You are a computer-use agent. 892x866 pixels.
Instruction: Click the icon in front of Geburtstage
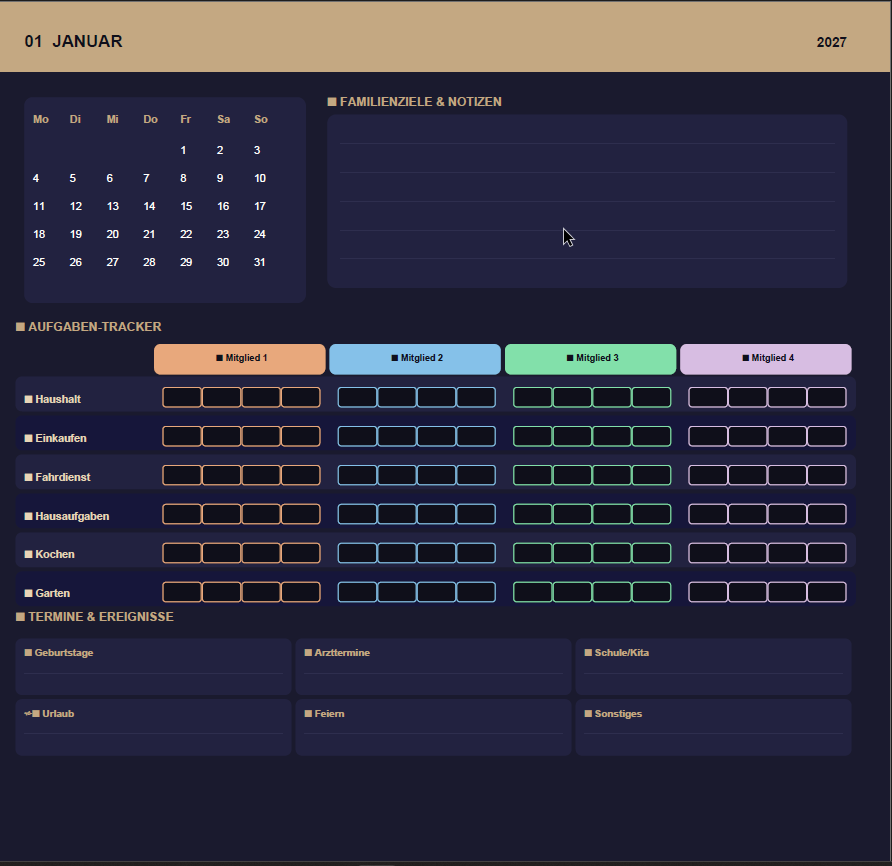pos(28,653)
